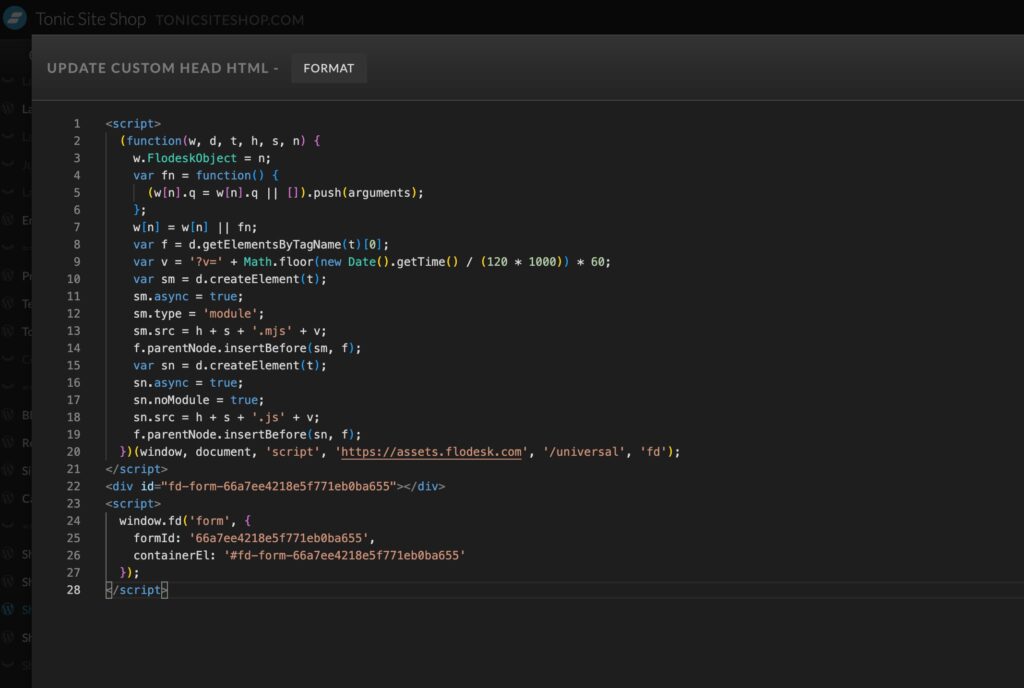
Task: Click the "window.fd('form', {" line
Action: click(x=185, y=521)
